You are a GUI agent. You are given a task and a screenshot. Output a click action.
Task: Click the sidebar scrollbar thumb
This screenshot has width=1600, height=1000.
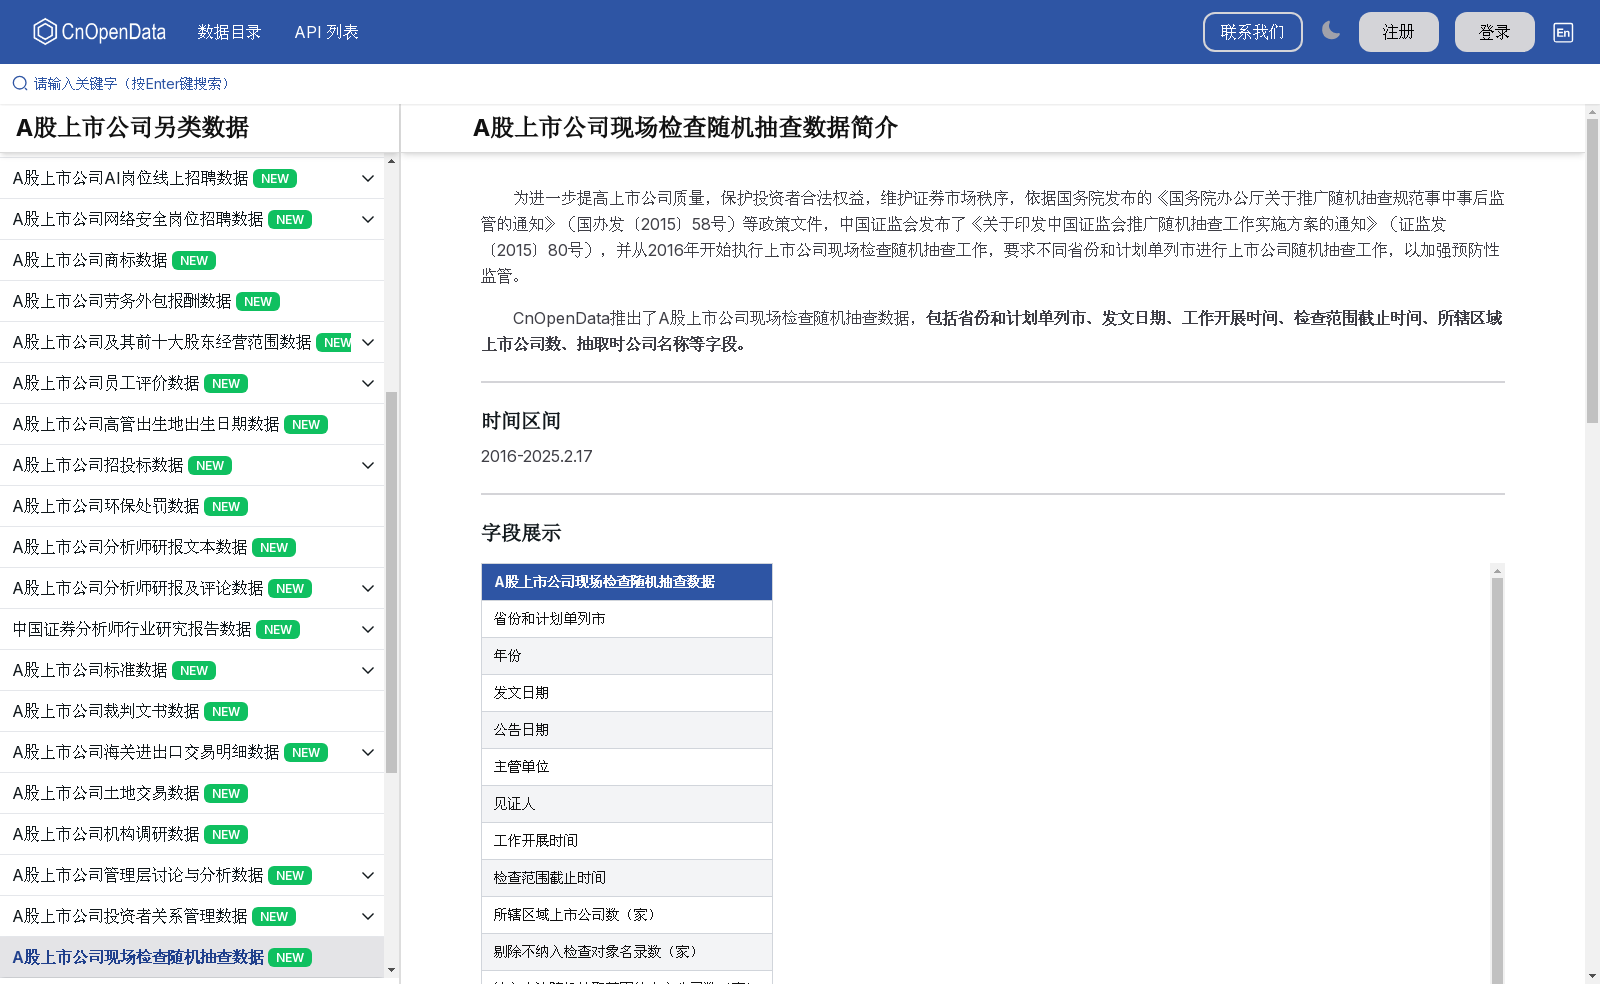391,582
